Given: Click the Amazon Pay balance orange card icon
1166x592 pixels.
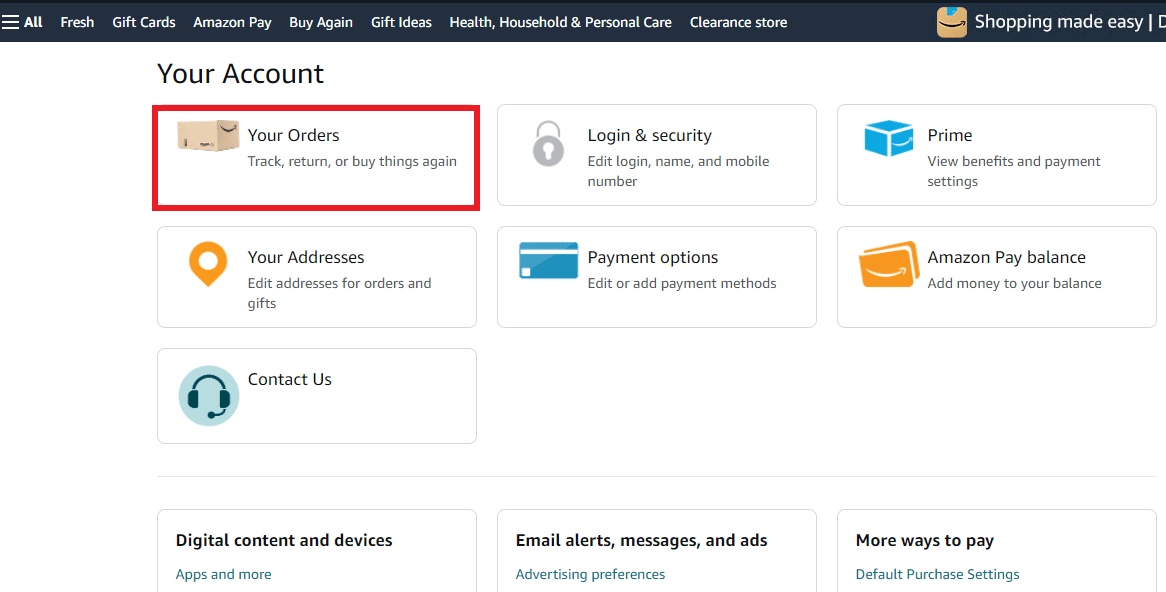Looking at the screenshot, I should [x=889, y=264].
